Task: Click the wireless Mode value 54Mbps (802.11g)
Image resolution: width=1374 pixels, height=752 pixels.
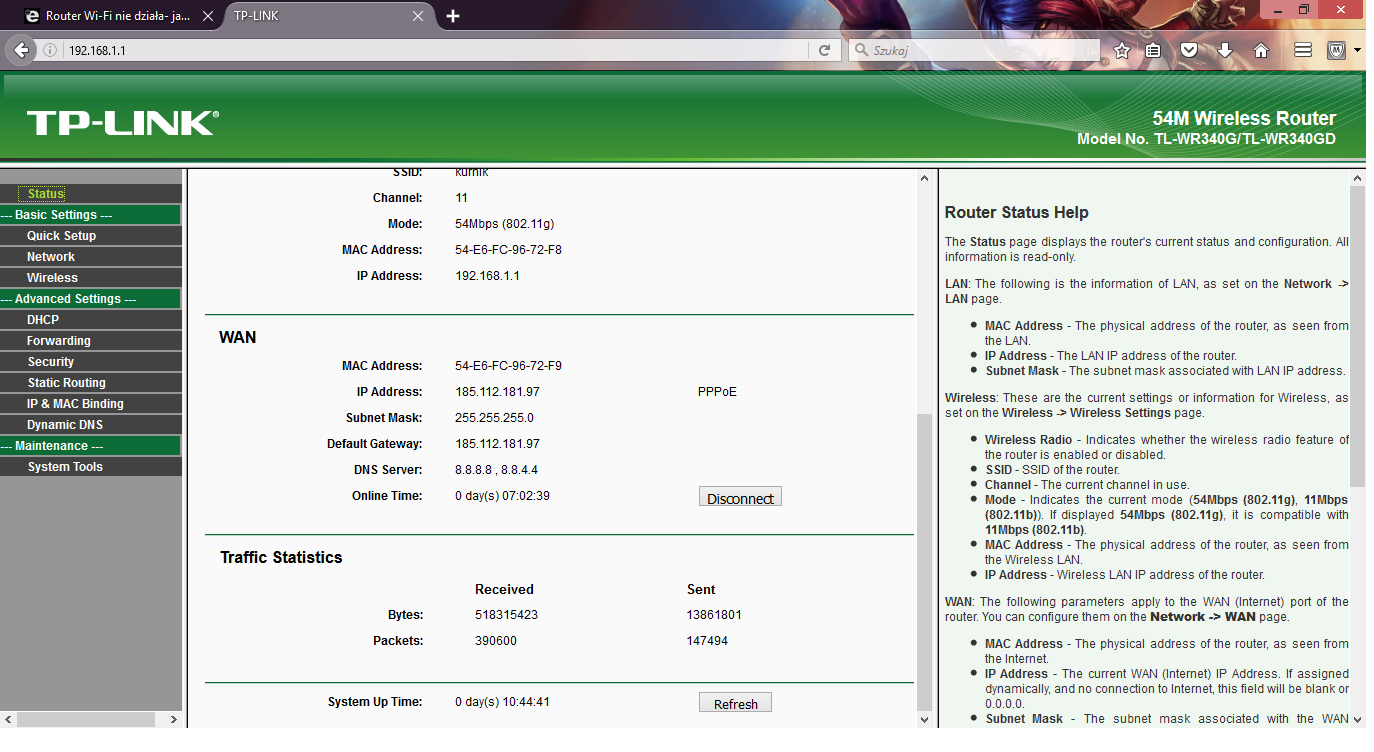Action: coord(504,224)
